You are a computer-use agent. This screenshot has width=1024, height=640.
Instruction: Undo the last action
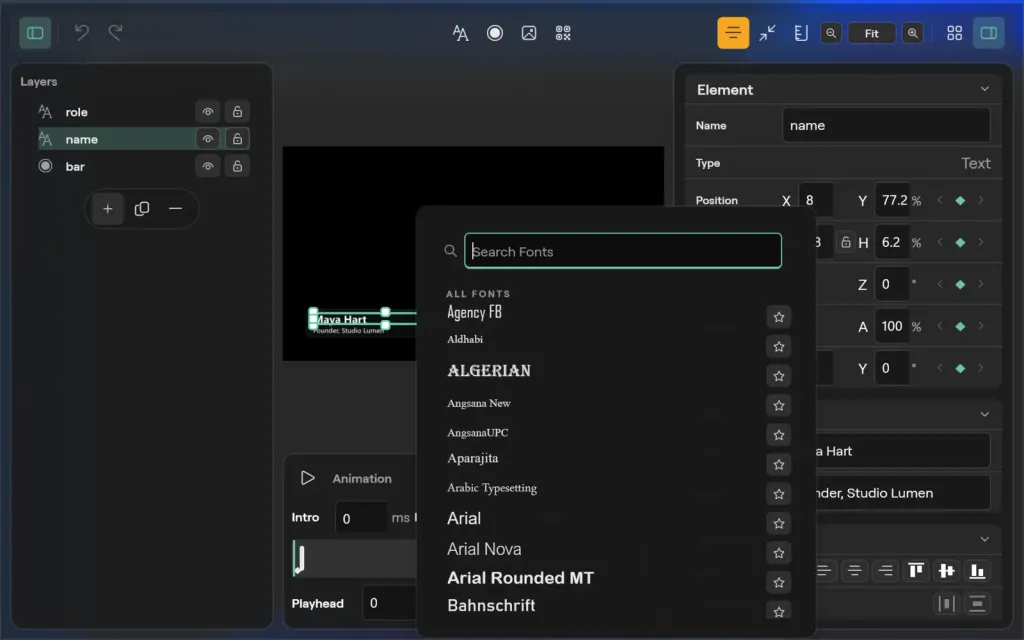(82, 33)
